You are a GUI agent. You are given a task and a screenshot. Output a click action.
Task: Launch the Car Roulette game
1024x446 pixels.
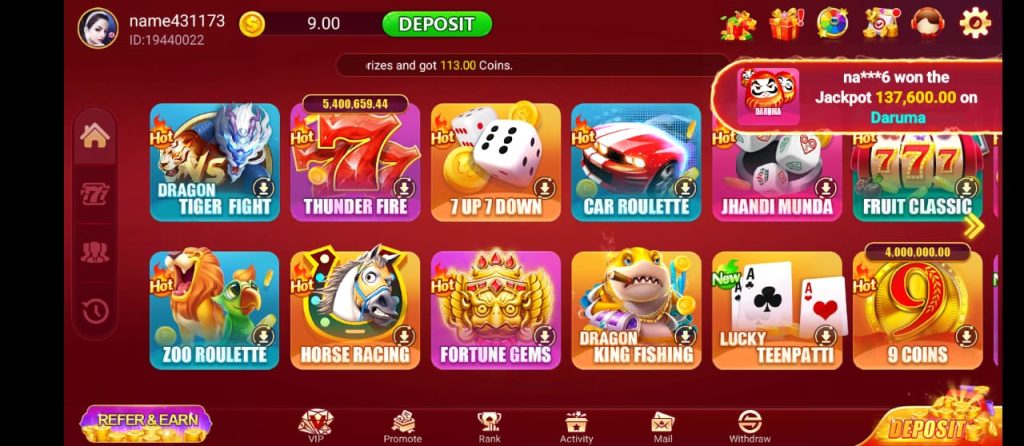(636, 162)
